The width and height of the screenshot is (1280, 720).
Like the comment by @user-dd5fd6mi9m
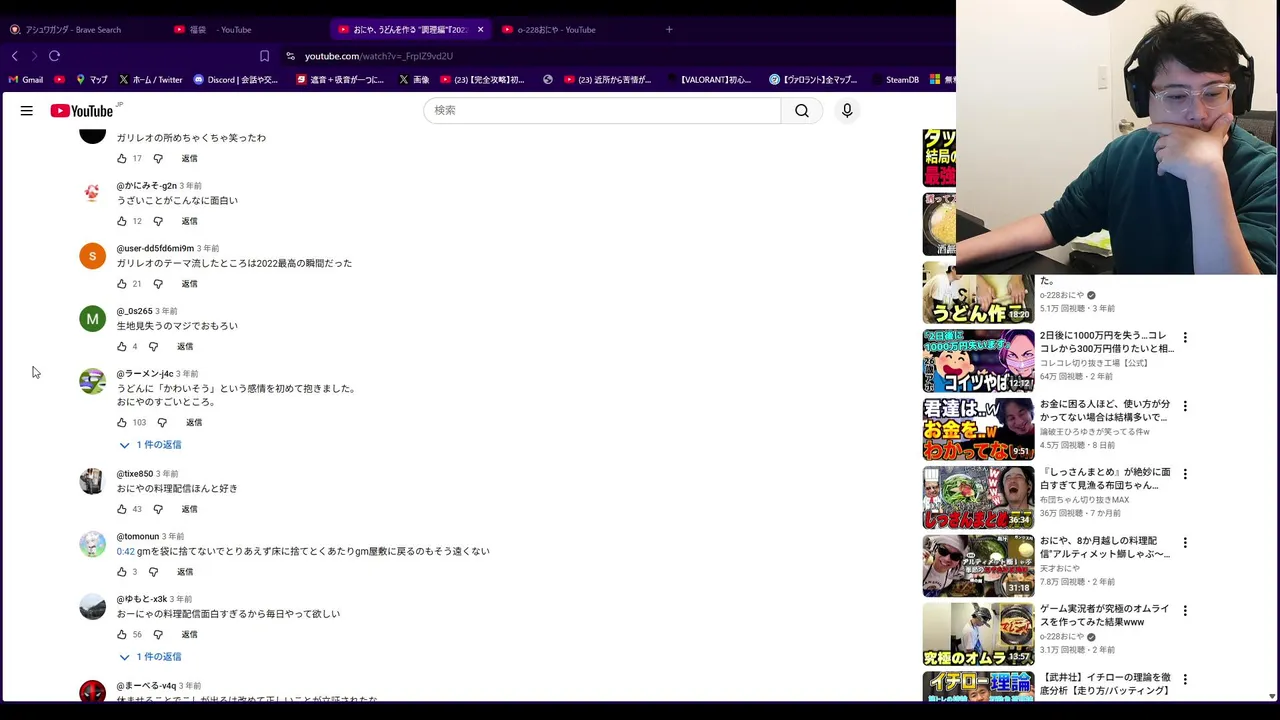point(122,284)
